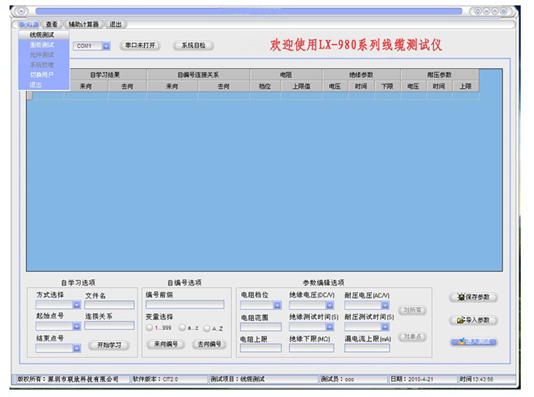Open the 查看 menu
Screen dimensions: 534x397
[x=52, y=25]
